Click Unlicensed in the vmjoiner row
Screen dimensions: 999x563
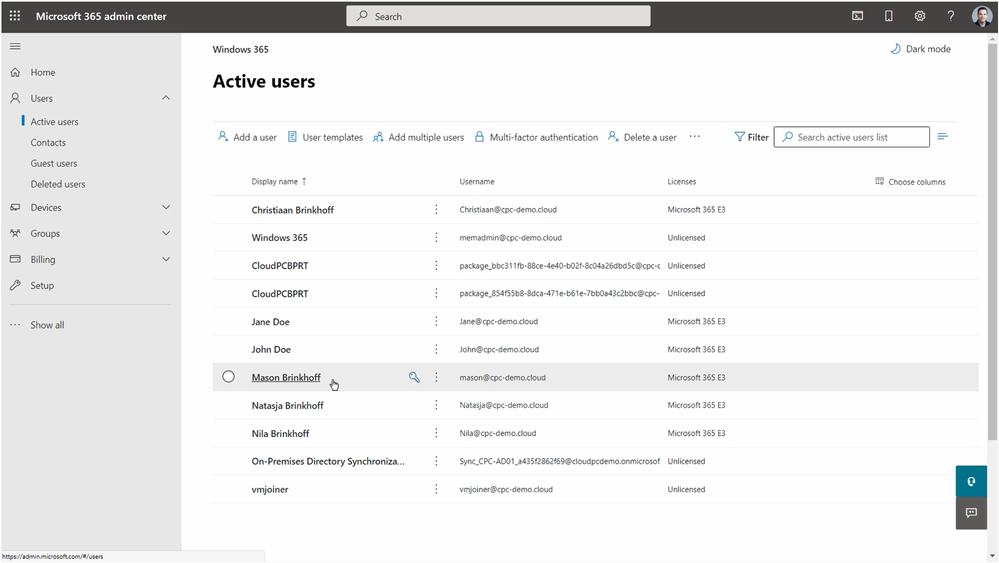pos(686,489)
